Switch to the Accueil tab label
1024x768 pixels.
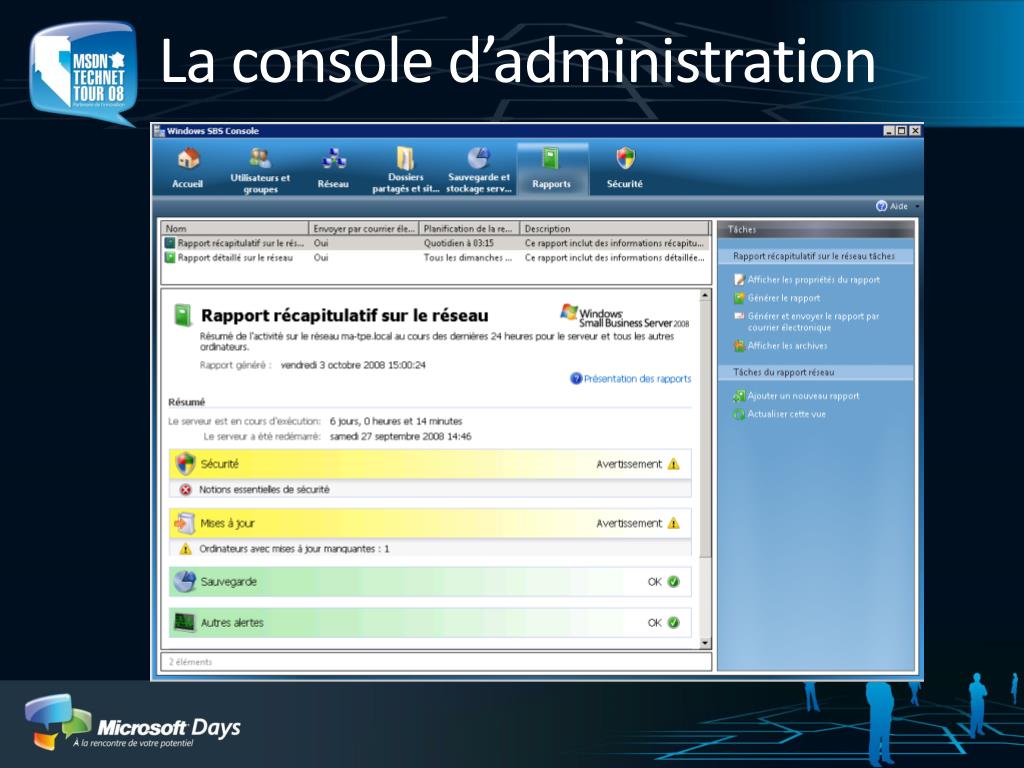[x=187, y=184]
